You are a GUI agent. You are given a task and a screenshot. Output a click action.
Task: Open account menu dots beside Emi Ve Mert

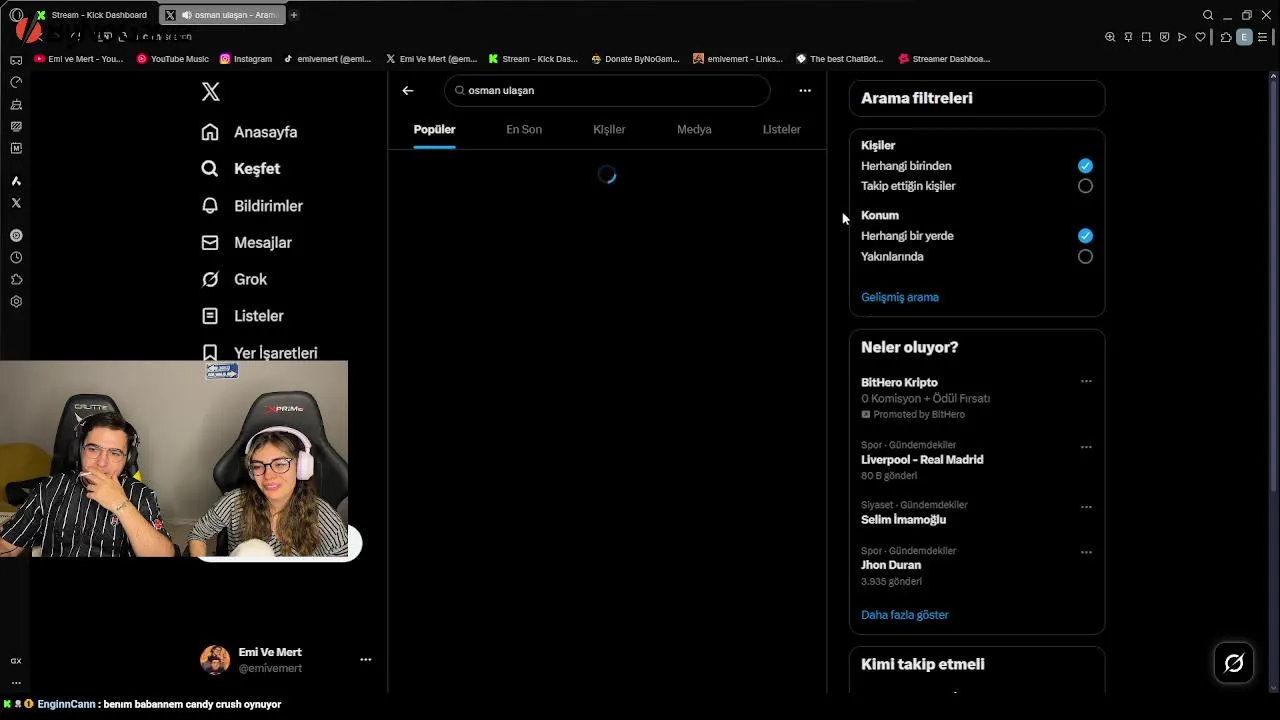[x=365, y=659]
